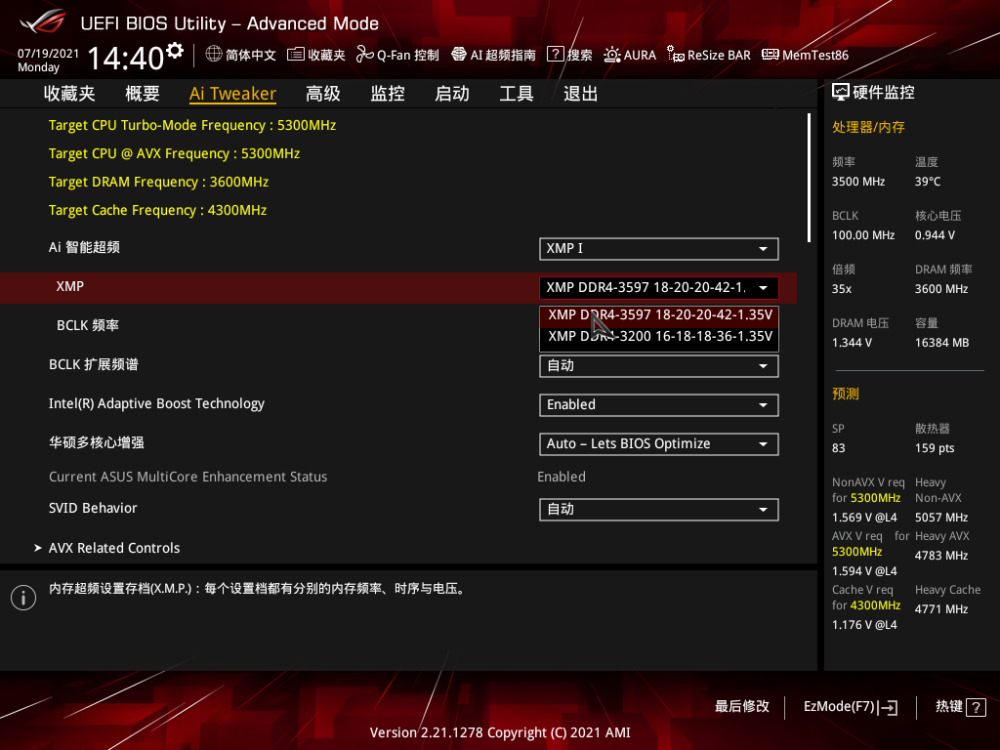
Task: Open the 退出 tab
Action: coord(581,94)
